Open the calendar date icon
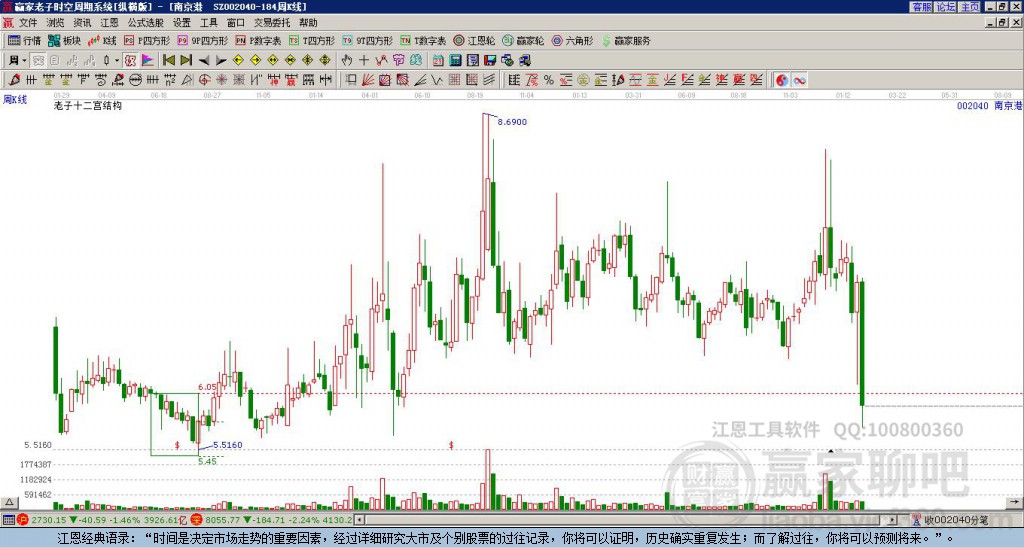Viewport: 1024px width, 548px height. click(438, 61)
